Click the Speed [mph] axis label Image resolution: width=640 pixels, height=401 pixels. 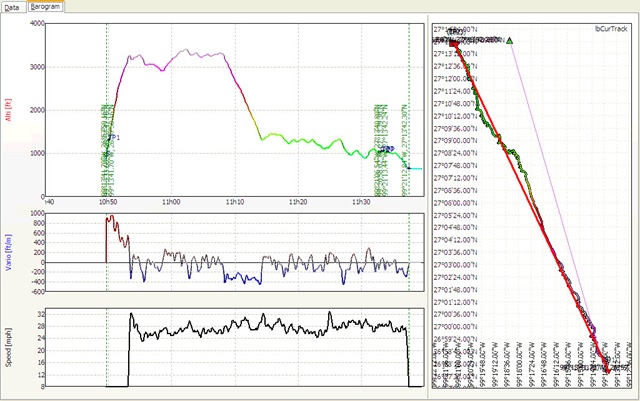click(9, 347)
